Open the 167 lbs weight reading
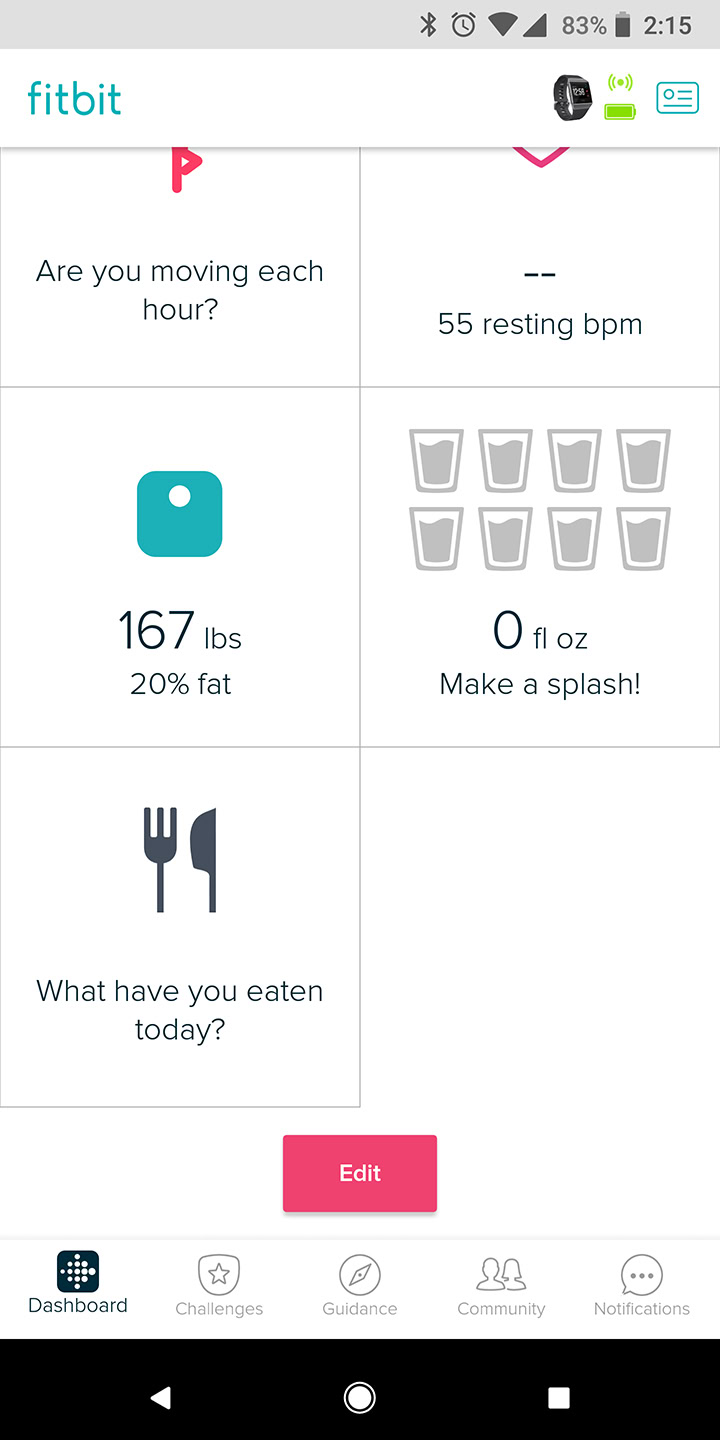This screenshot has width=720, height=1440. pos(180,632)
